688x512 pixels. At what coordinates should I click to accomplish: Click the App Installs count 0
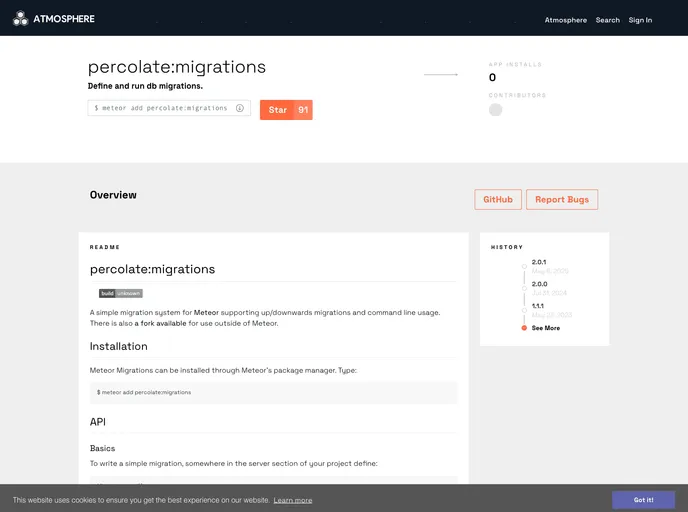click(x=492, y=78)
